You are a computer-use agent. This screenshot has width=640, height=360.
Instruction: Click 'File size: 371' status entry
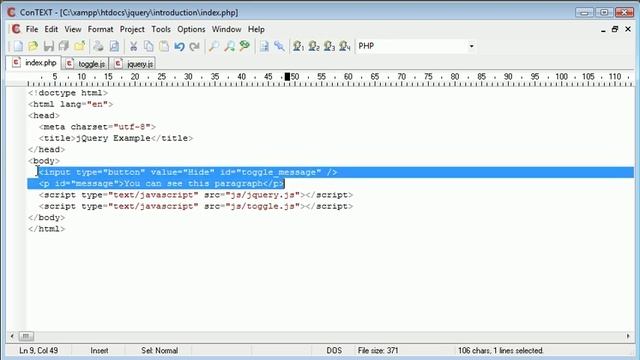[x=378, y=351]
